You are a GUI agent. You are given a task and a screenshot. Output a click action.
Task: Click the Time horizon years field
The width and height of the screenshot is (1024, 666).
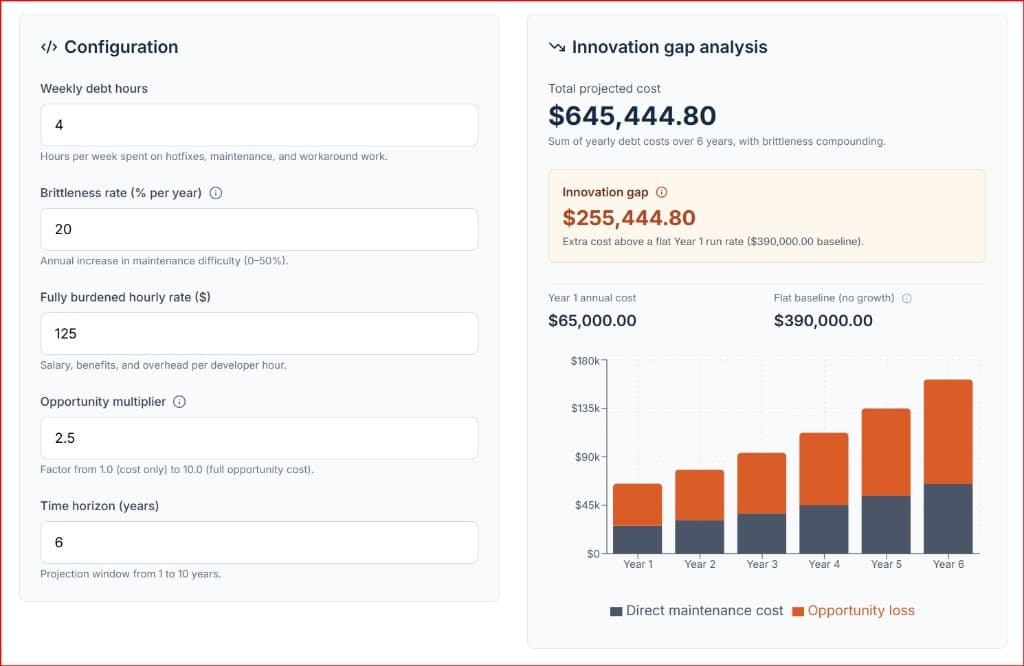point(259,543)
